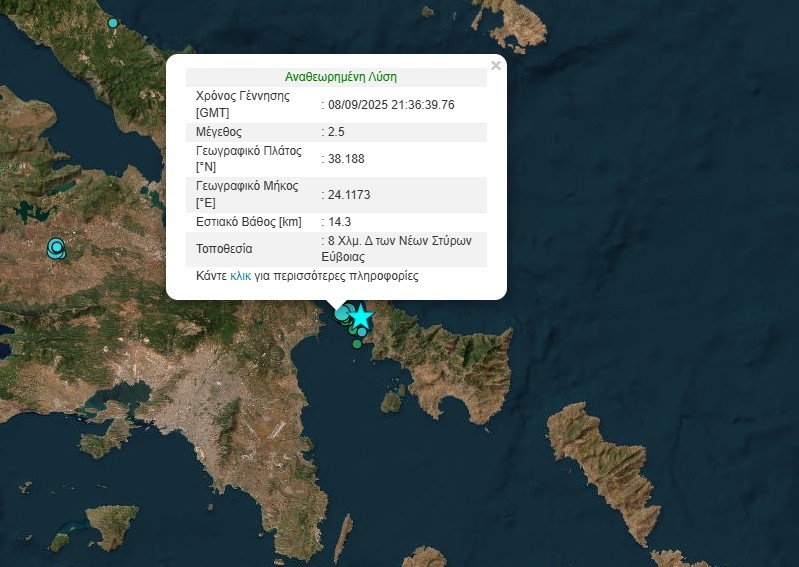This screenshot has height=567, width=799.
Task: Click the 'Μέγεθος' row label
Action: [x=219, y=132]
